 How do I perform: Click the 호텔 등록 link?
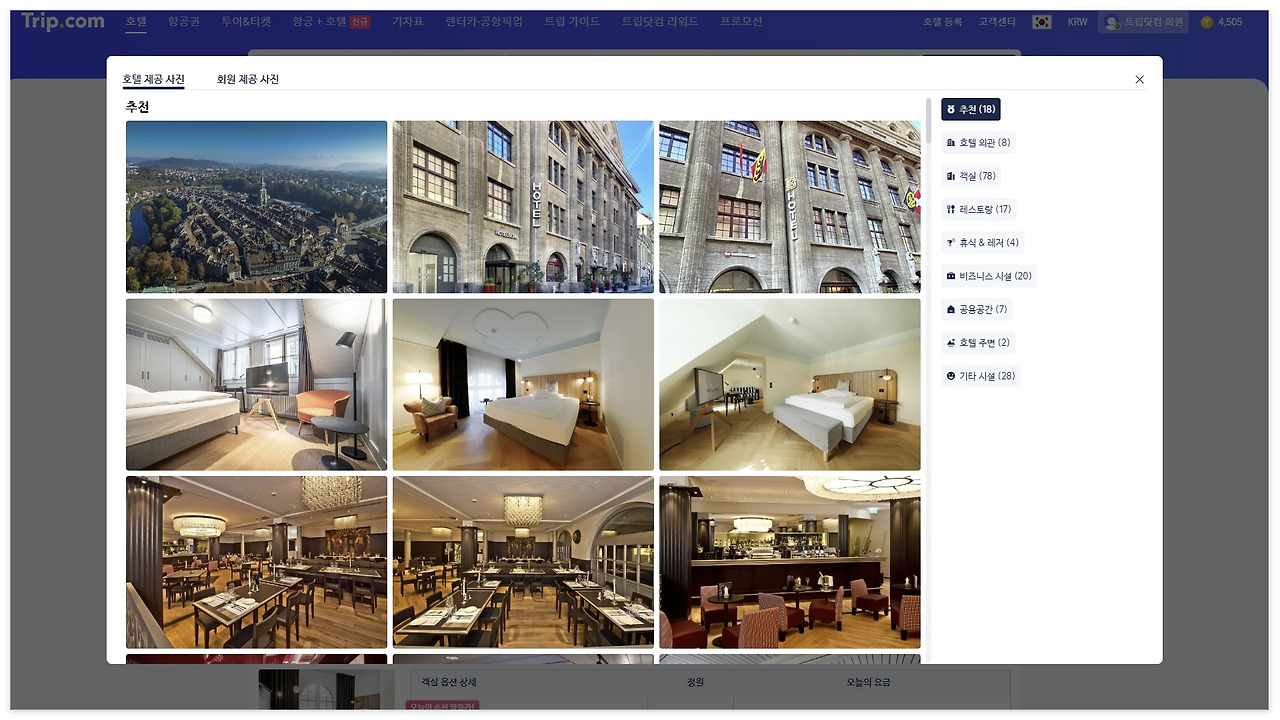[942, 22]
